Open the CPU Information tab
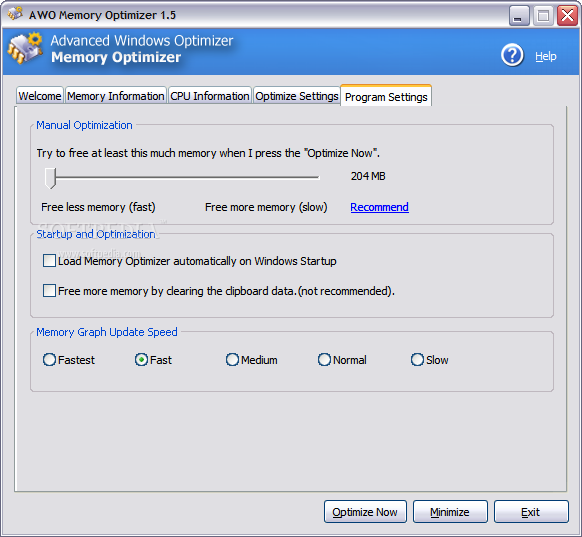Screen dimensions: 582x537 pyautogui.click(x=210, y=96)
